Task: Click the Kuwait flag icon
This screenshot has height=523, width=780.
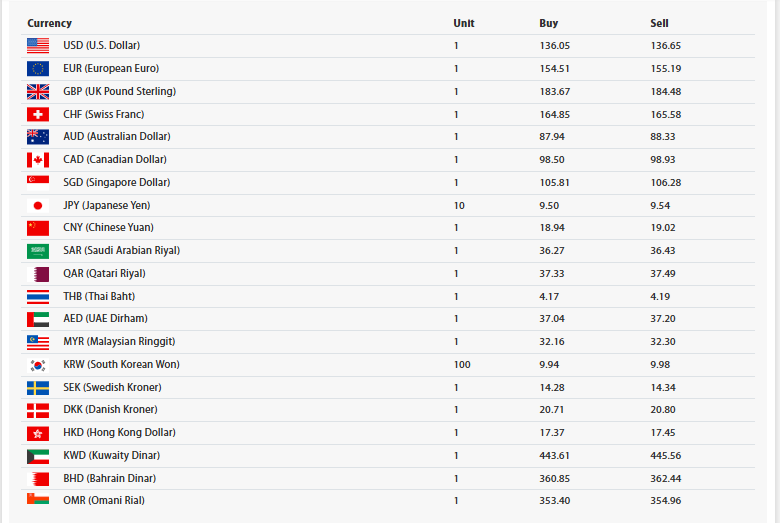Action: 38,456
